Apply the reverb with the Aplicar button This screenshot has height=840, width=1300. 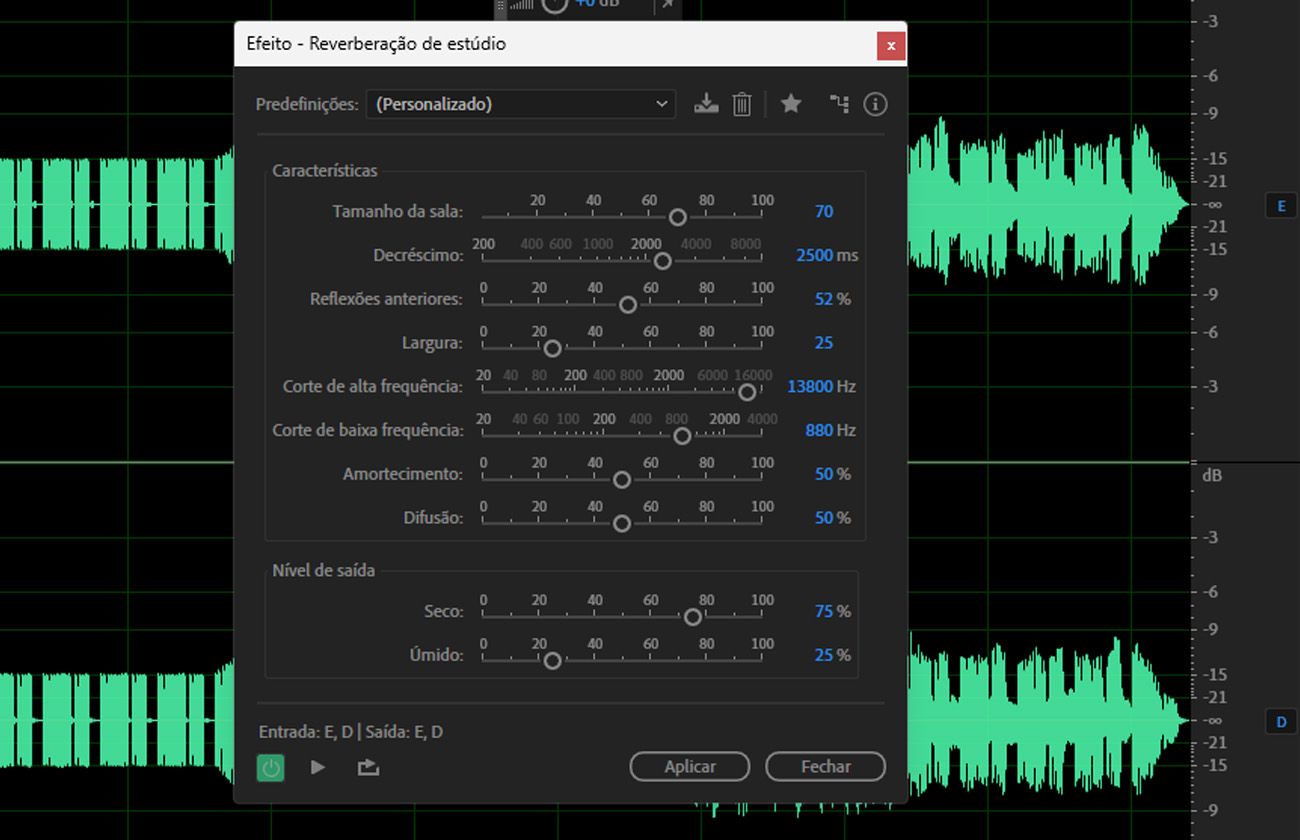click(689, 766)
